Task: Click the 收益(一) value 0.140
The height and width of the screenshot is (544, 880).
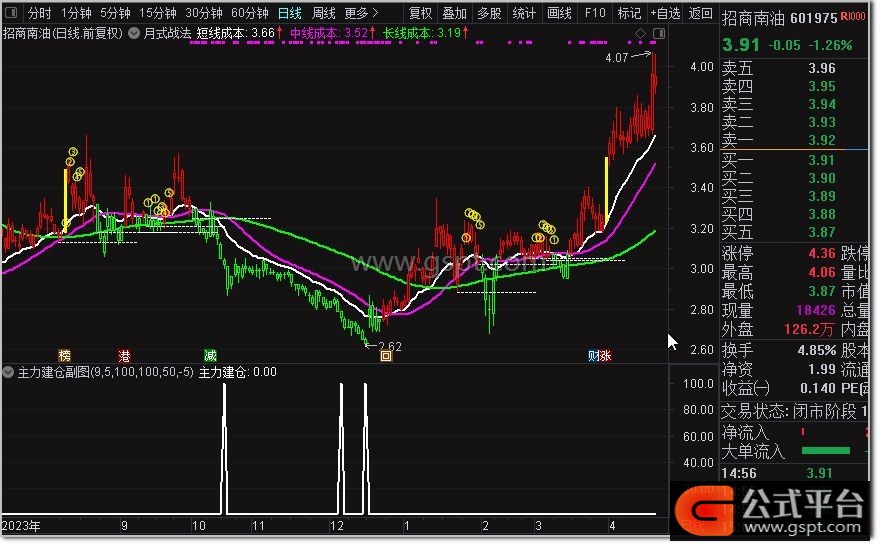Action: [x=818, y=388]
